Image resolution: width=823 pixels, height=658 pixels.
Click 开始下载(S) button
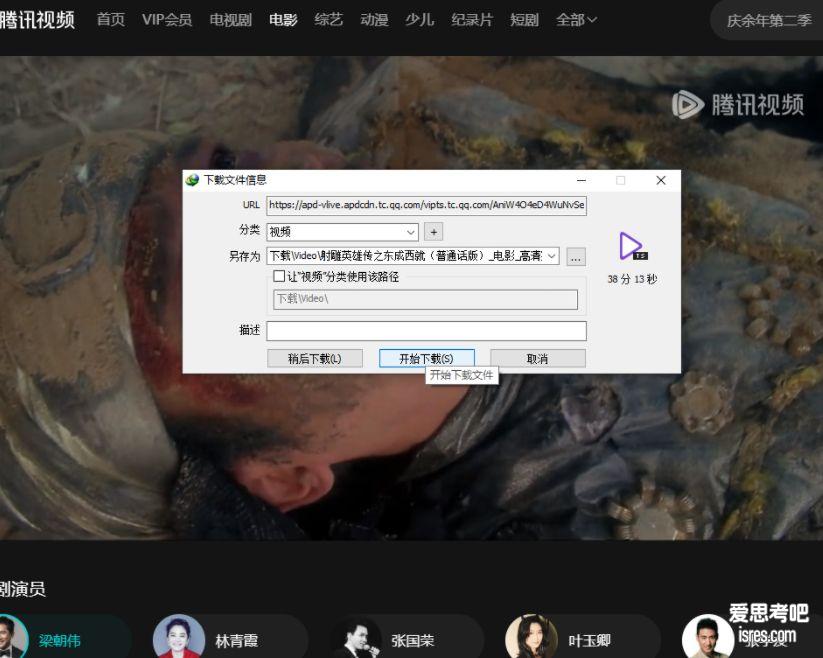tap(426, 359)
